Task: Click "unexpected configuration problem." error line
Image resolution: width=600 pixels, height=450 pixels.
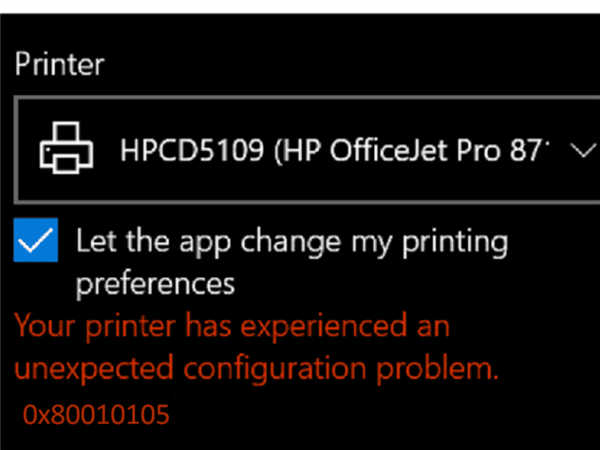Action: tap(255, 369)
